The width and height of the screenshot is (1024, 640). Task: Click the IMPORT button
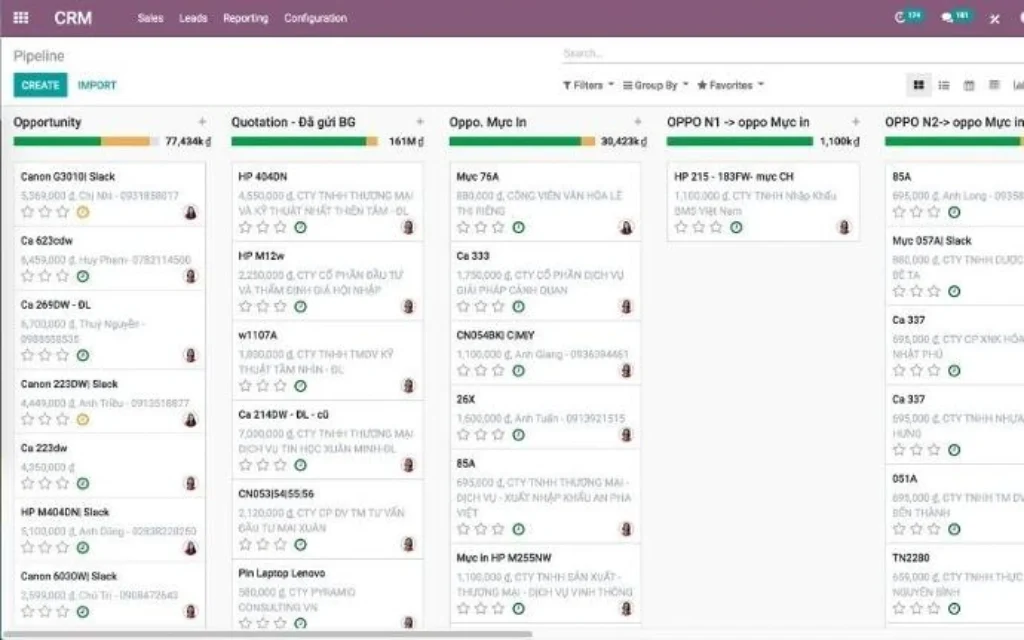pyautogui.click(x=97, y=85)
